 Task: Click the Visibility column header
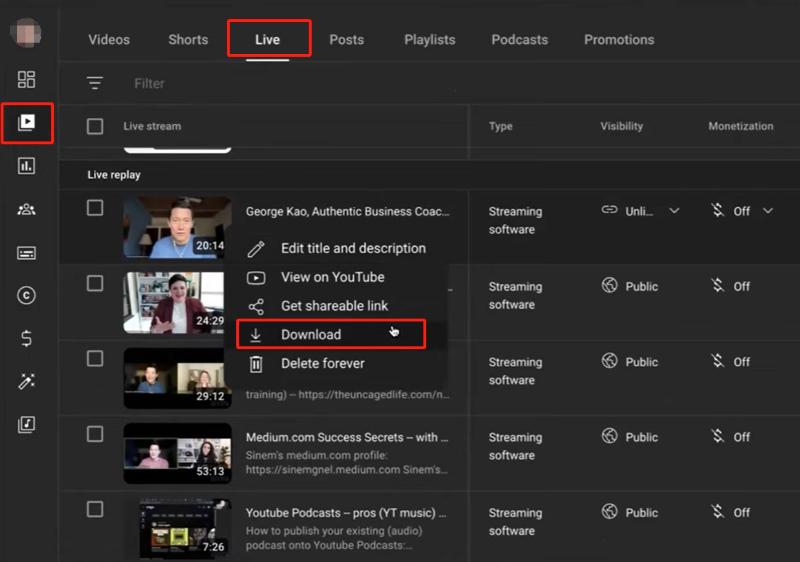point(621,126)
